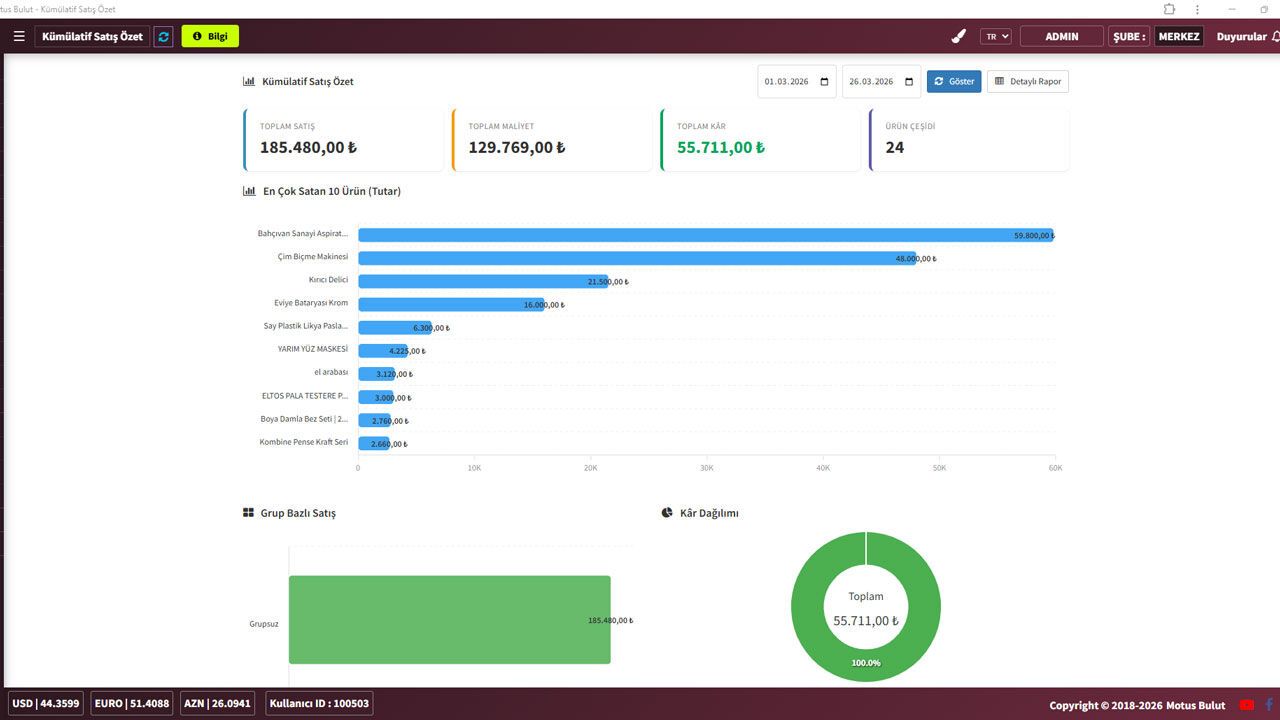Click the green Grupsuz sales bar
This screenshot has height=720, width=1280.
point(449,619)
